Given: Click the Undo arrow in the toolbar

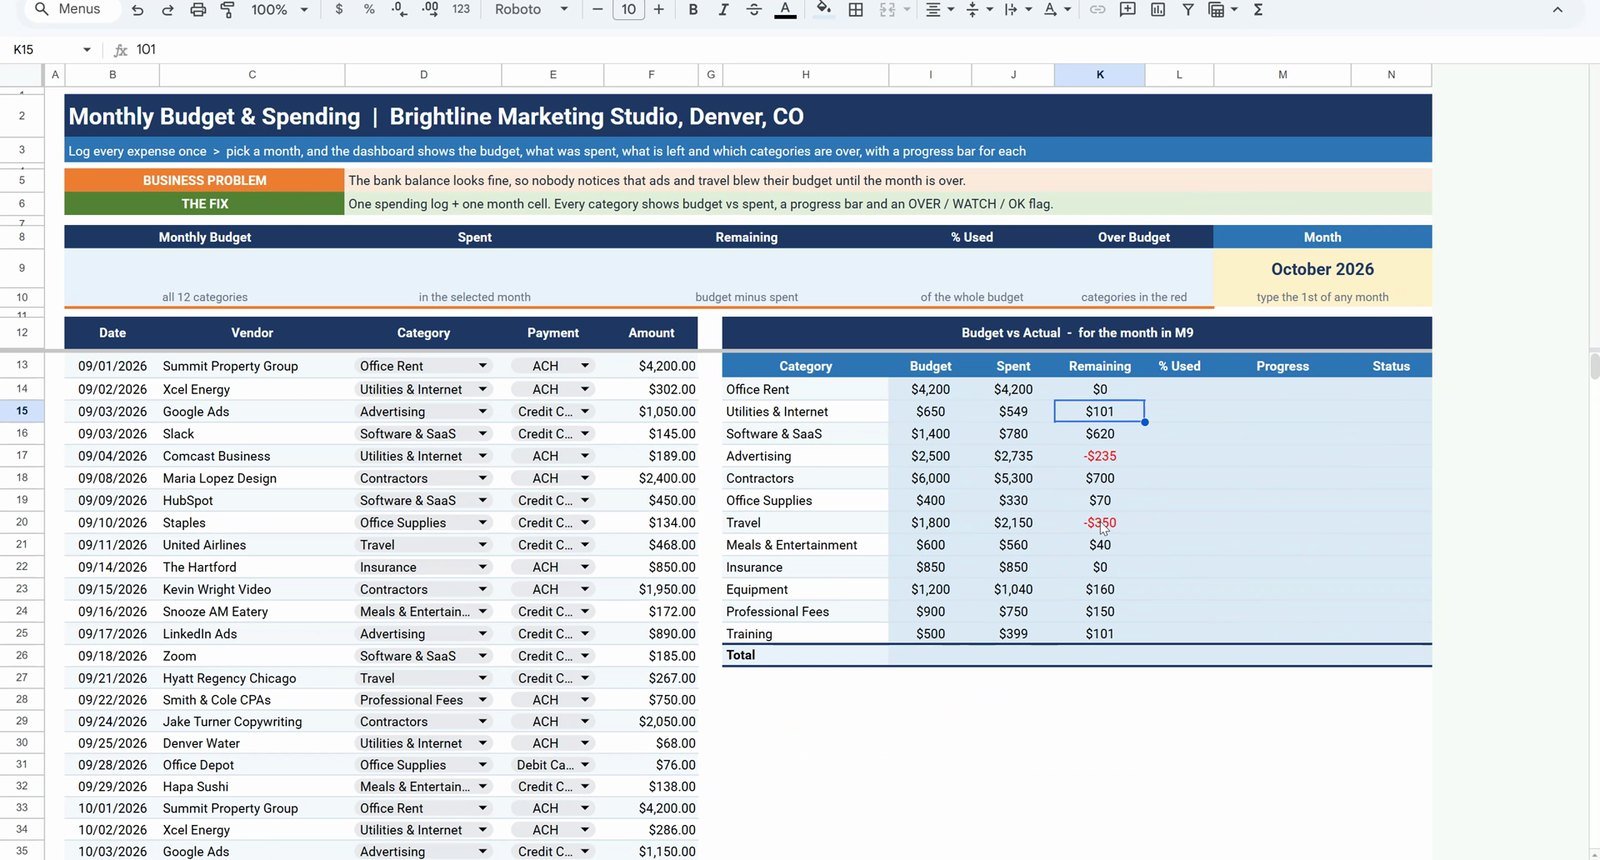Looking at the screenshot, I should pos(138,10).
